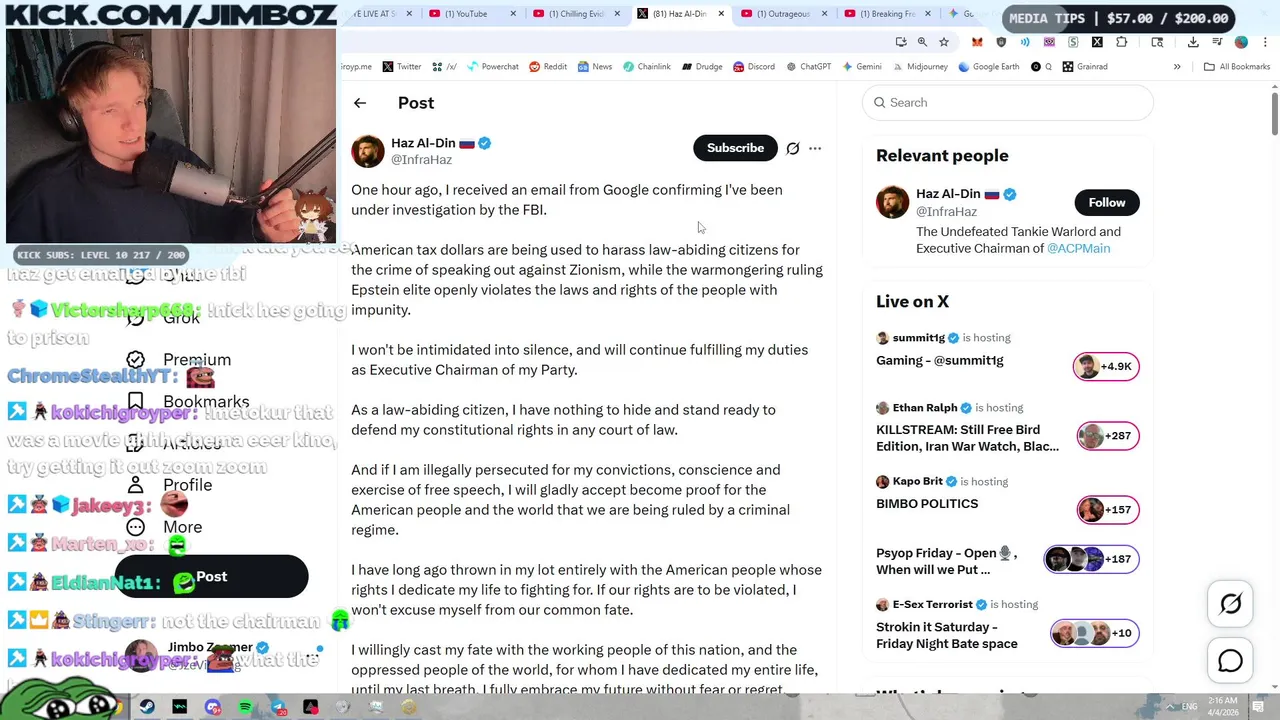Open the Grok floating button
This screenshot has height=720, width=1280.
1230,604
